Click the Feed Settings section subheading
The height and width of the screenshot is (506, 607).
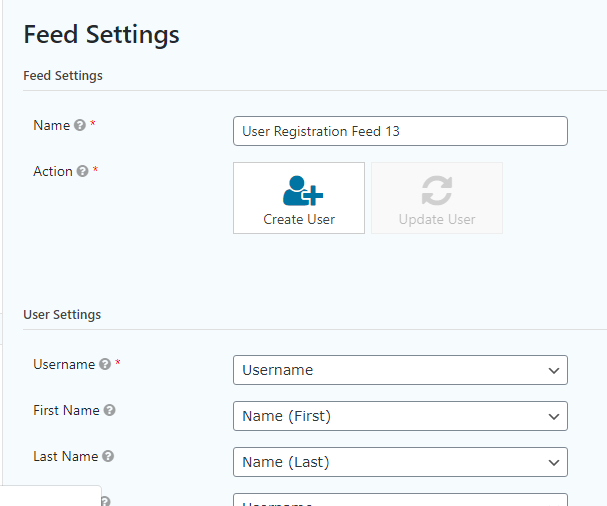[63, 75]
